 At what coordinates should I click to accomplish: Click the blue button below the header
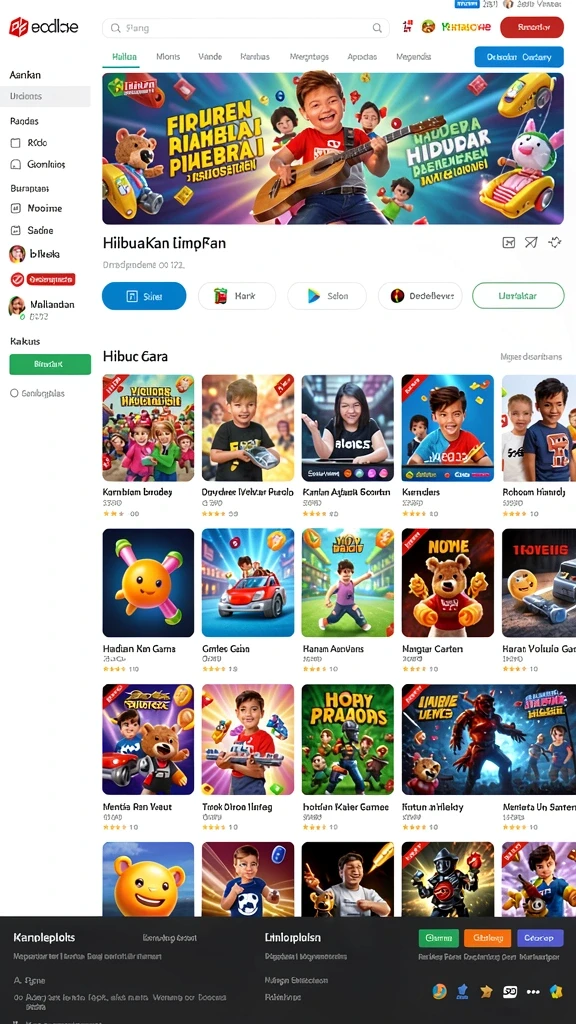[x=519, y=57]
